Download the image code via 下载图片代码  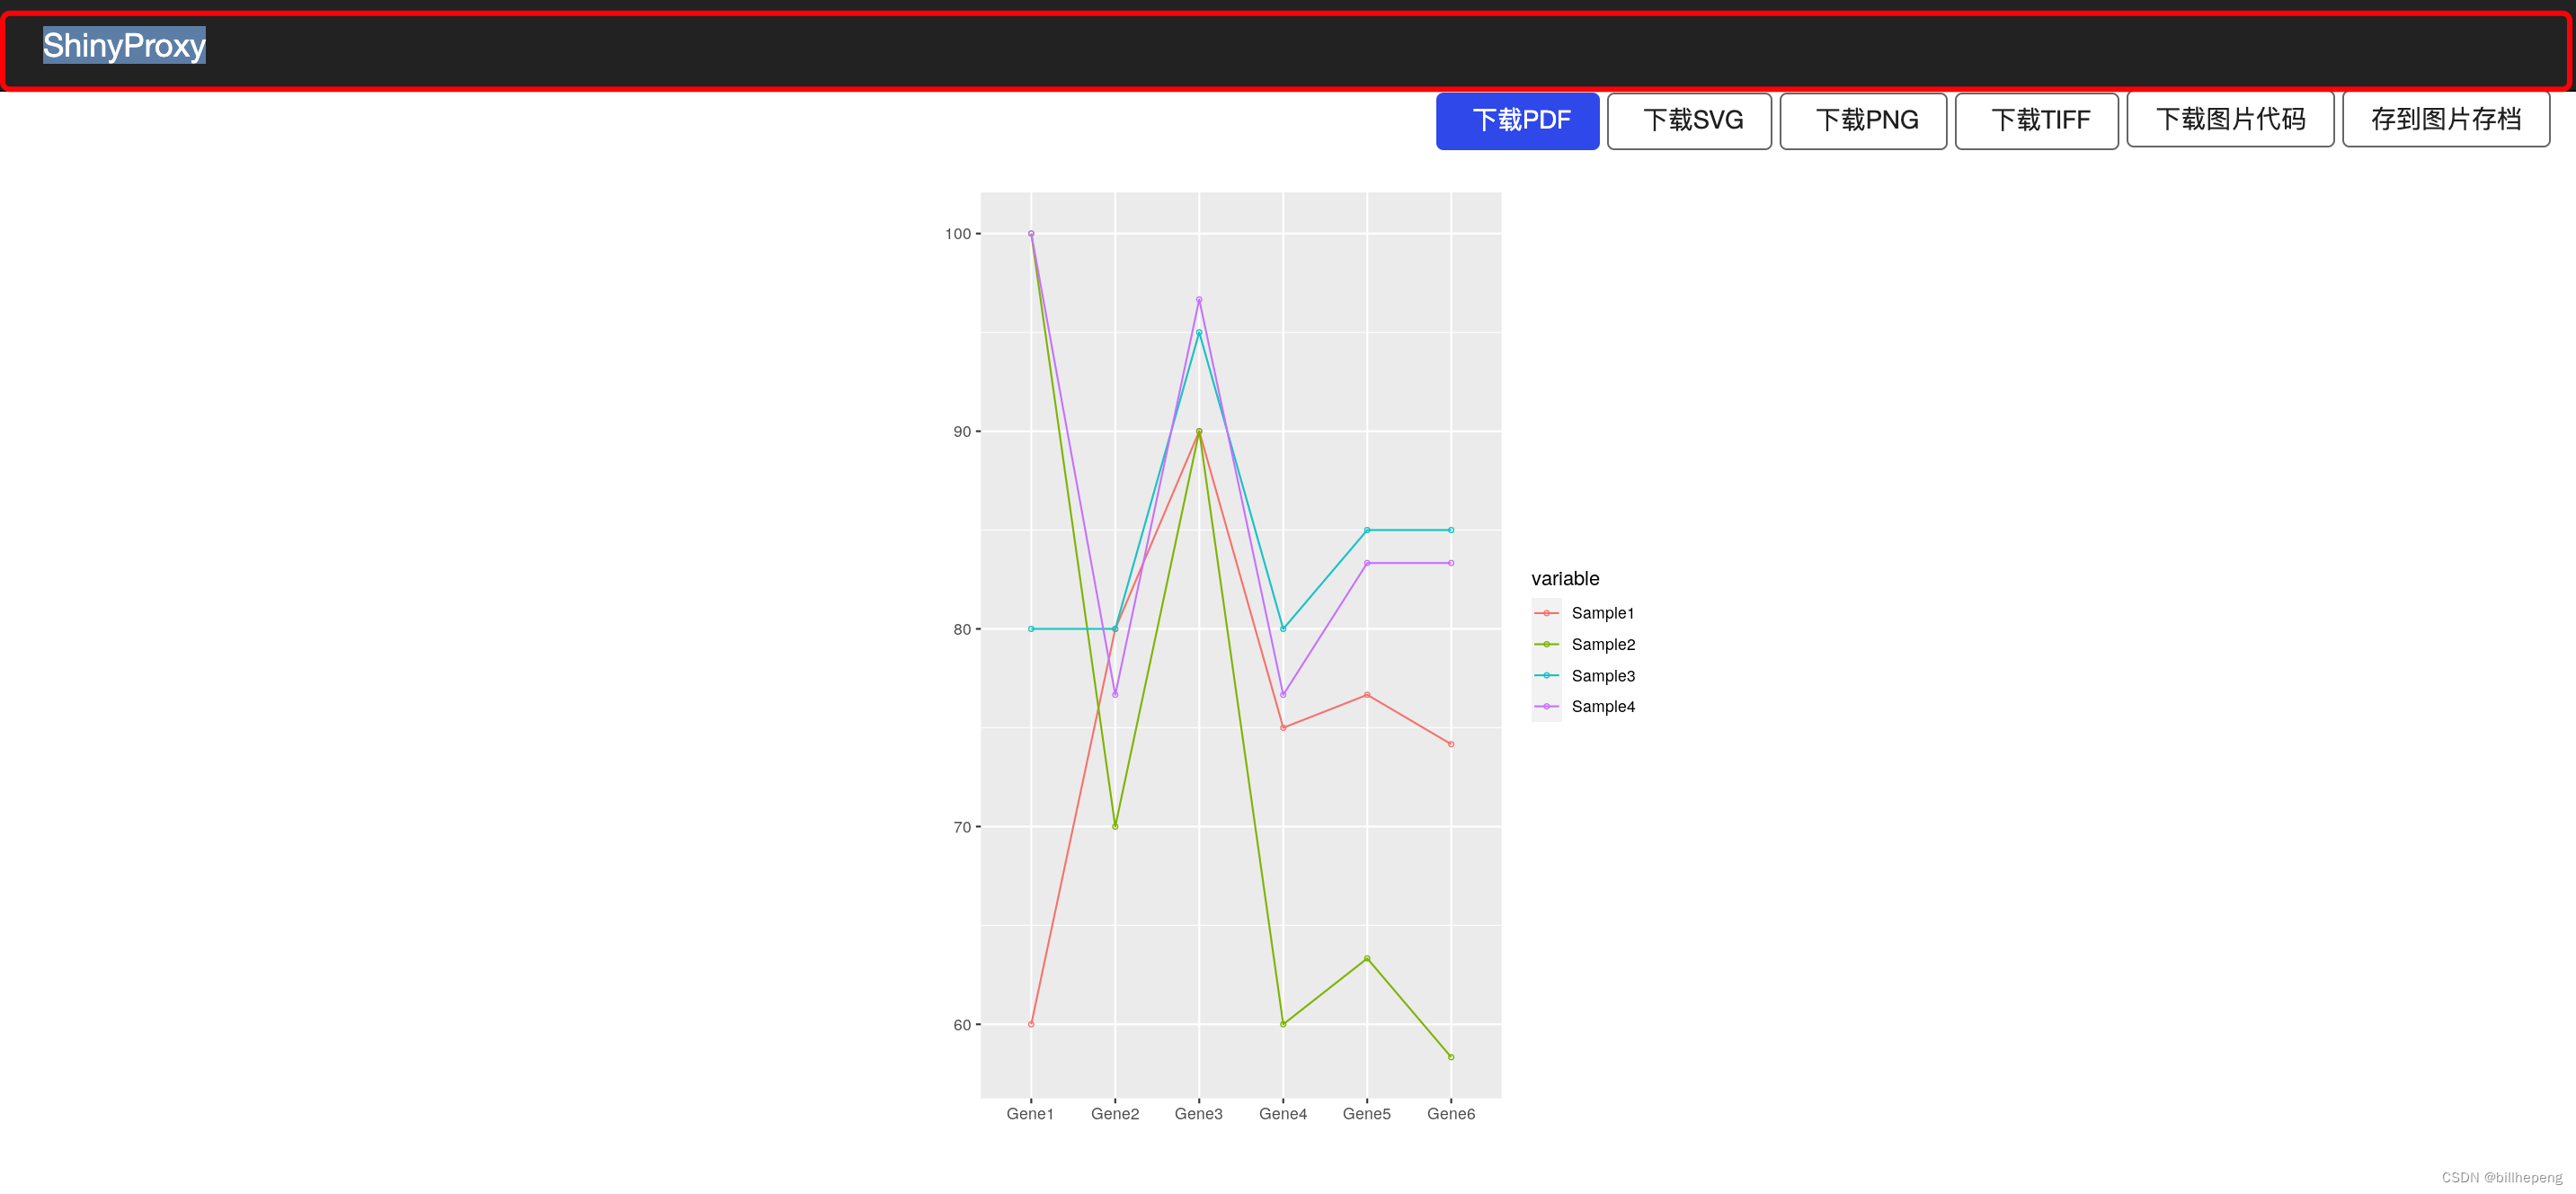point(2229,119)
